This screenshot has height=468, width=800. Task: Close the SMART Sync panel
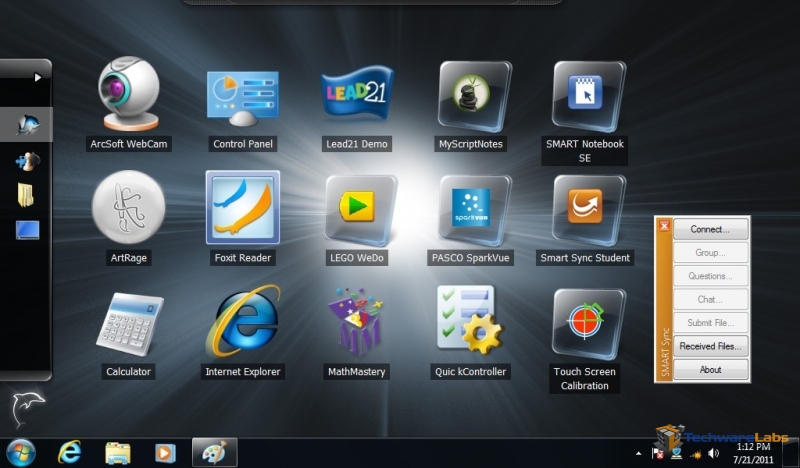coord(664,226)
